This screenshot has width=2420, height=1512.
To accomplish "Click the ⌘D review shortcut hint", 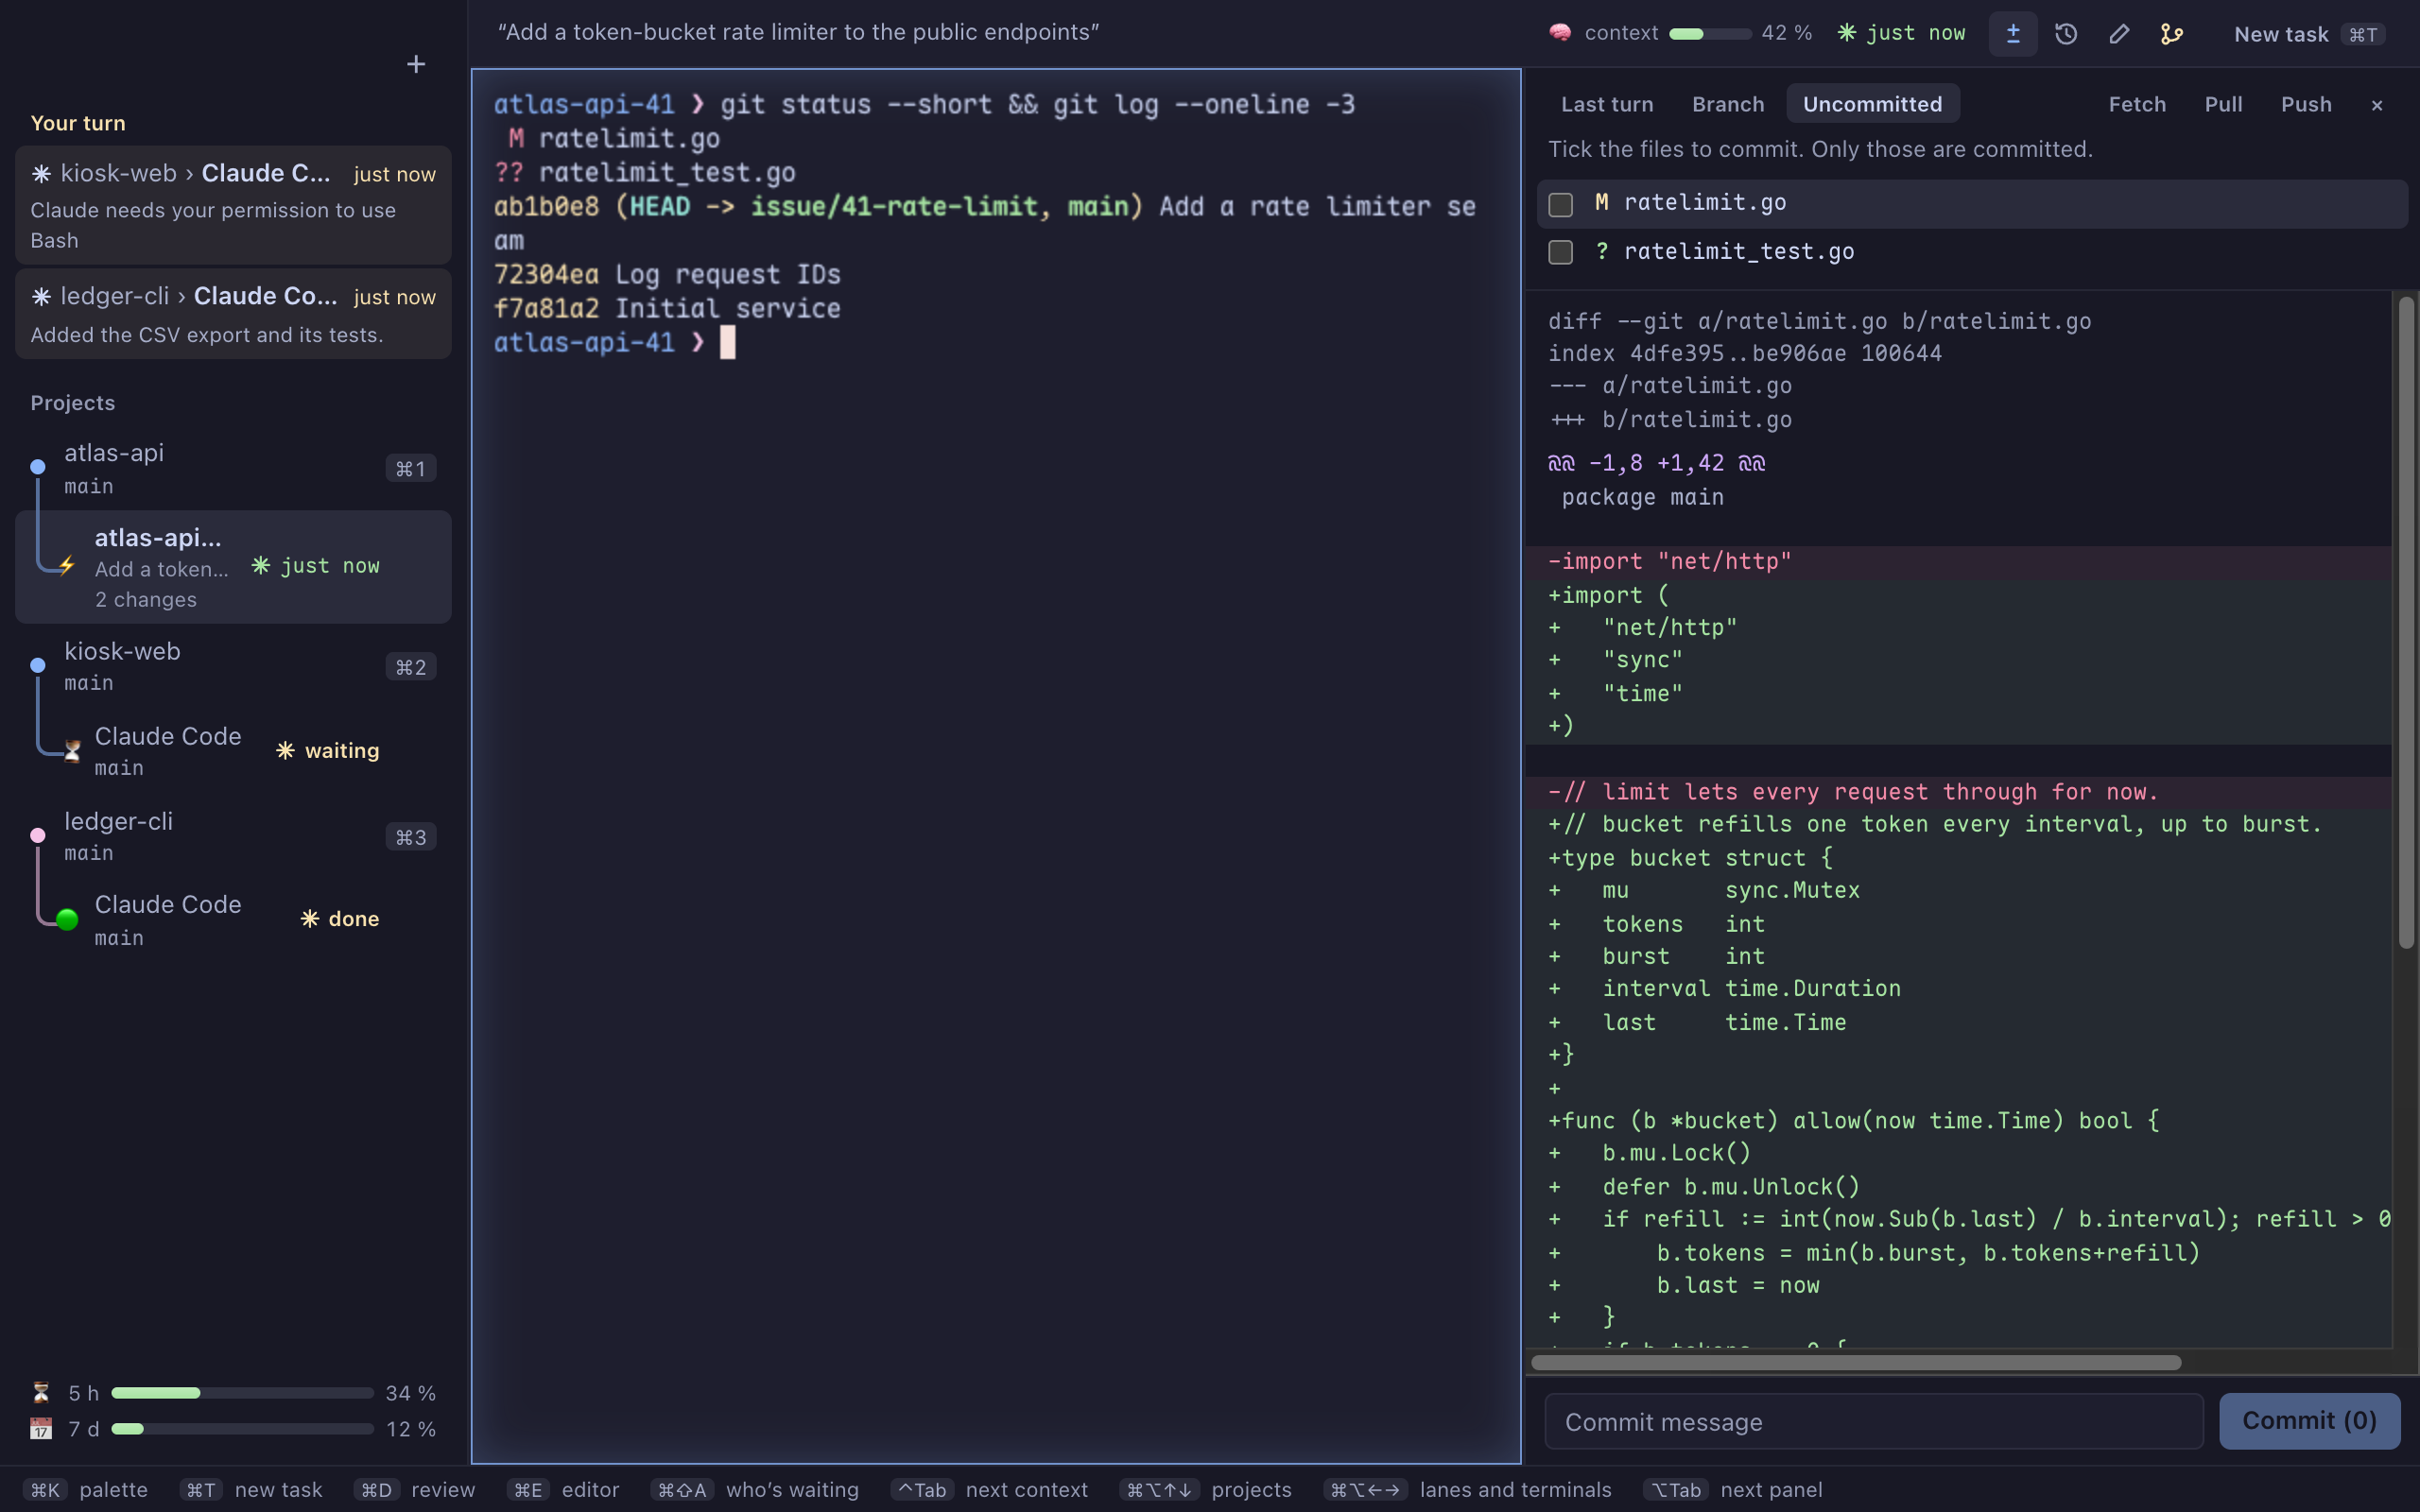I will [x=414, y=1490].
